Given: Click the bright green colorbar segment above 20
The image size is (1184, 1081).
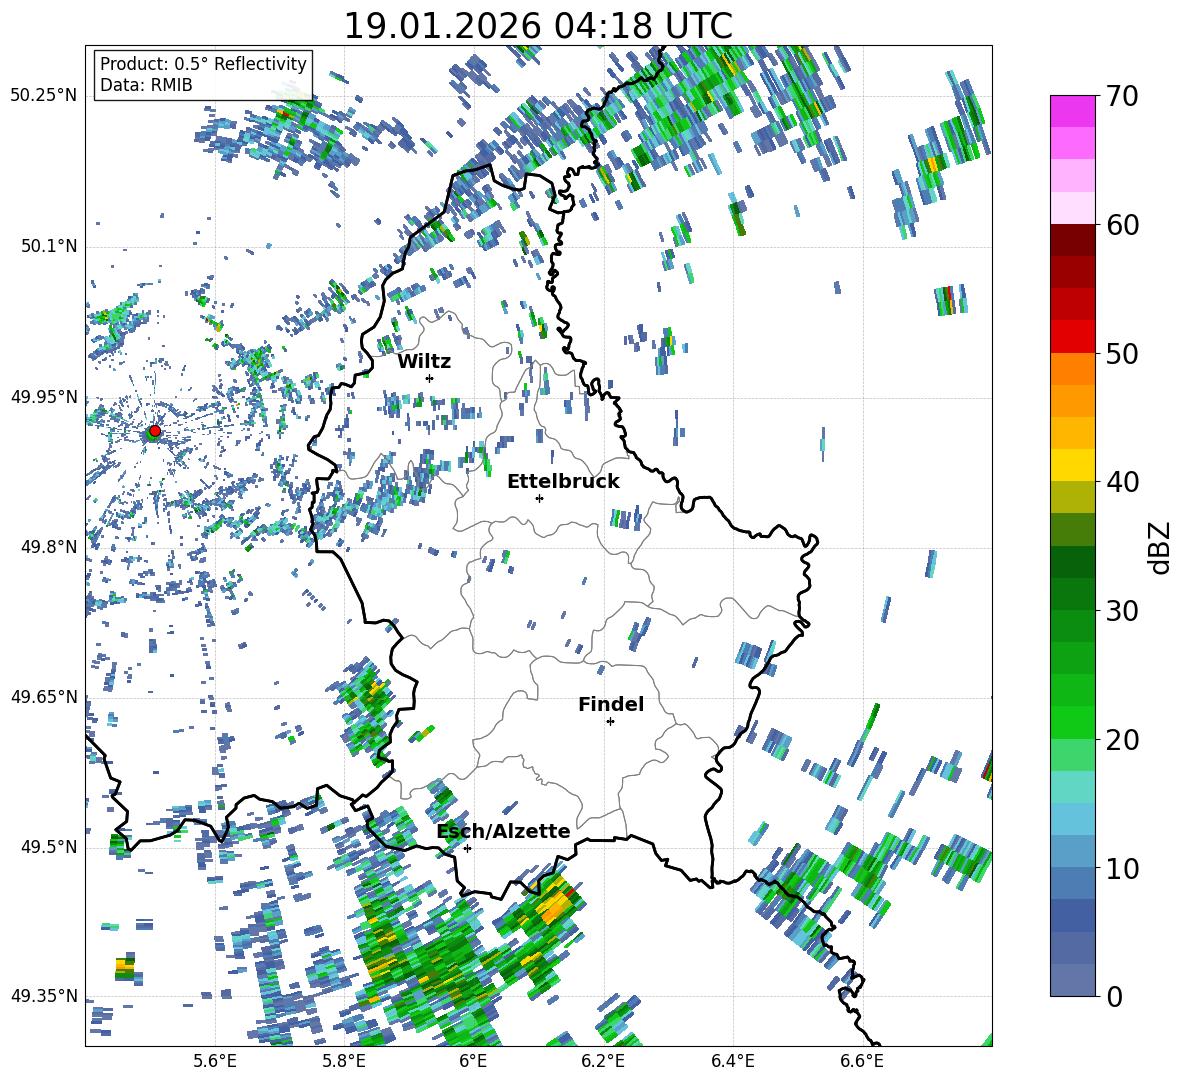Looking at the screenshot, I should [1072, 722].
